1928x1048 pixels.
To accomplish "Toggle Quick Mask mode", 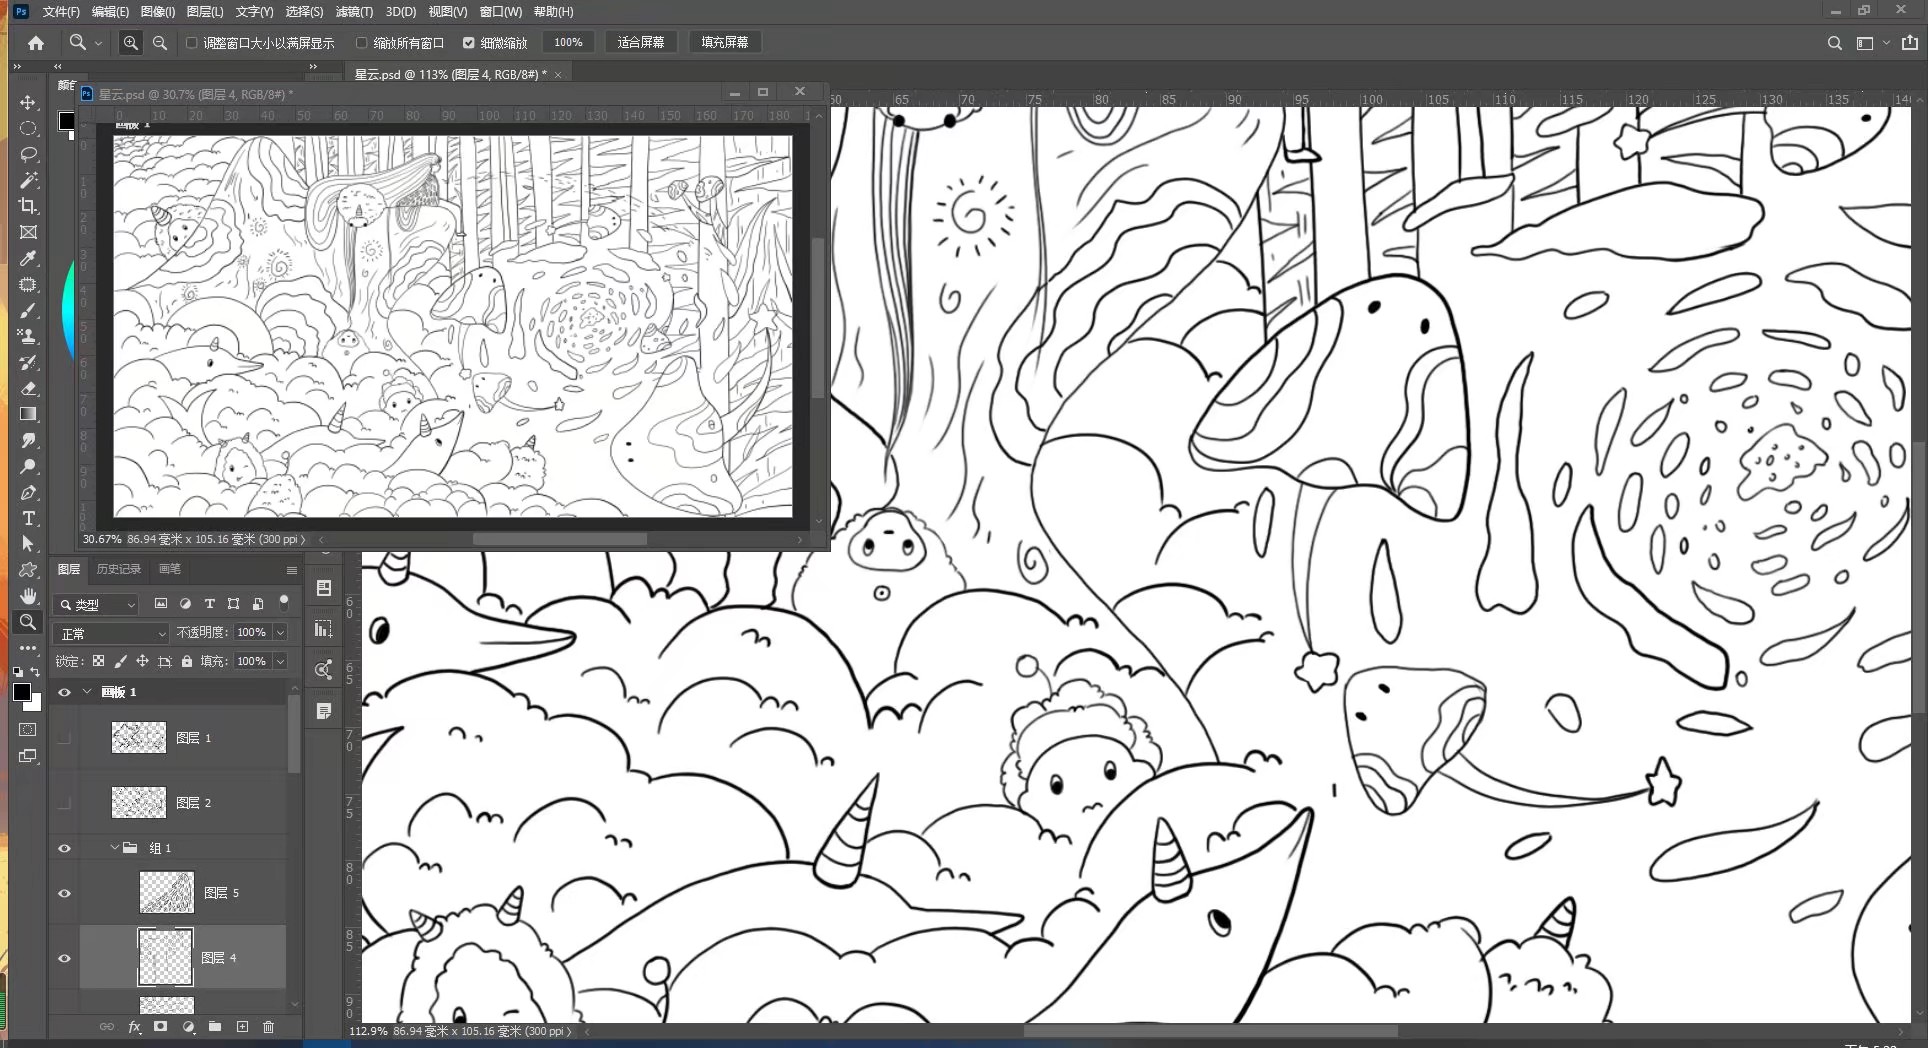I will pos(28,730).
